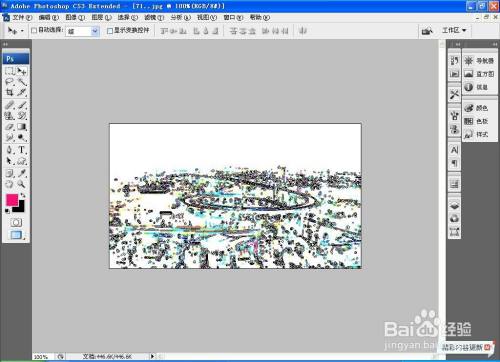Collapse the toolbox with double-arrow
Image resolution: width=500 pixels, height=362 pixels.
point(5,44)
